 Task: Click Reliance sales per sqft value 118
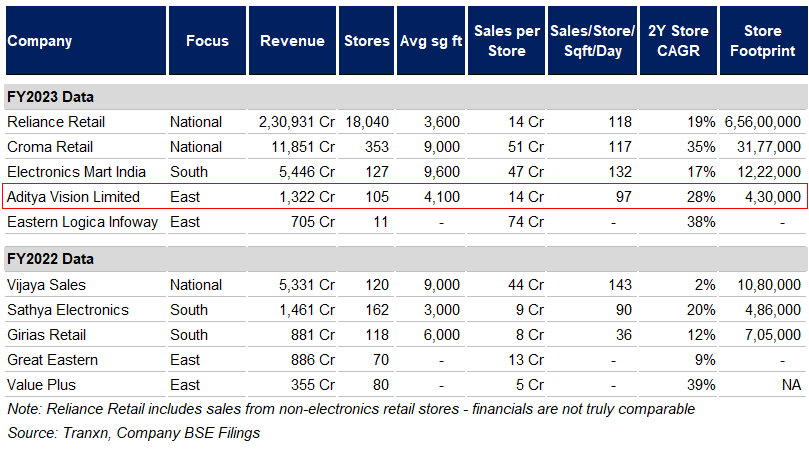coord(620,122)
